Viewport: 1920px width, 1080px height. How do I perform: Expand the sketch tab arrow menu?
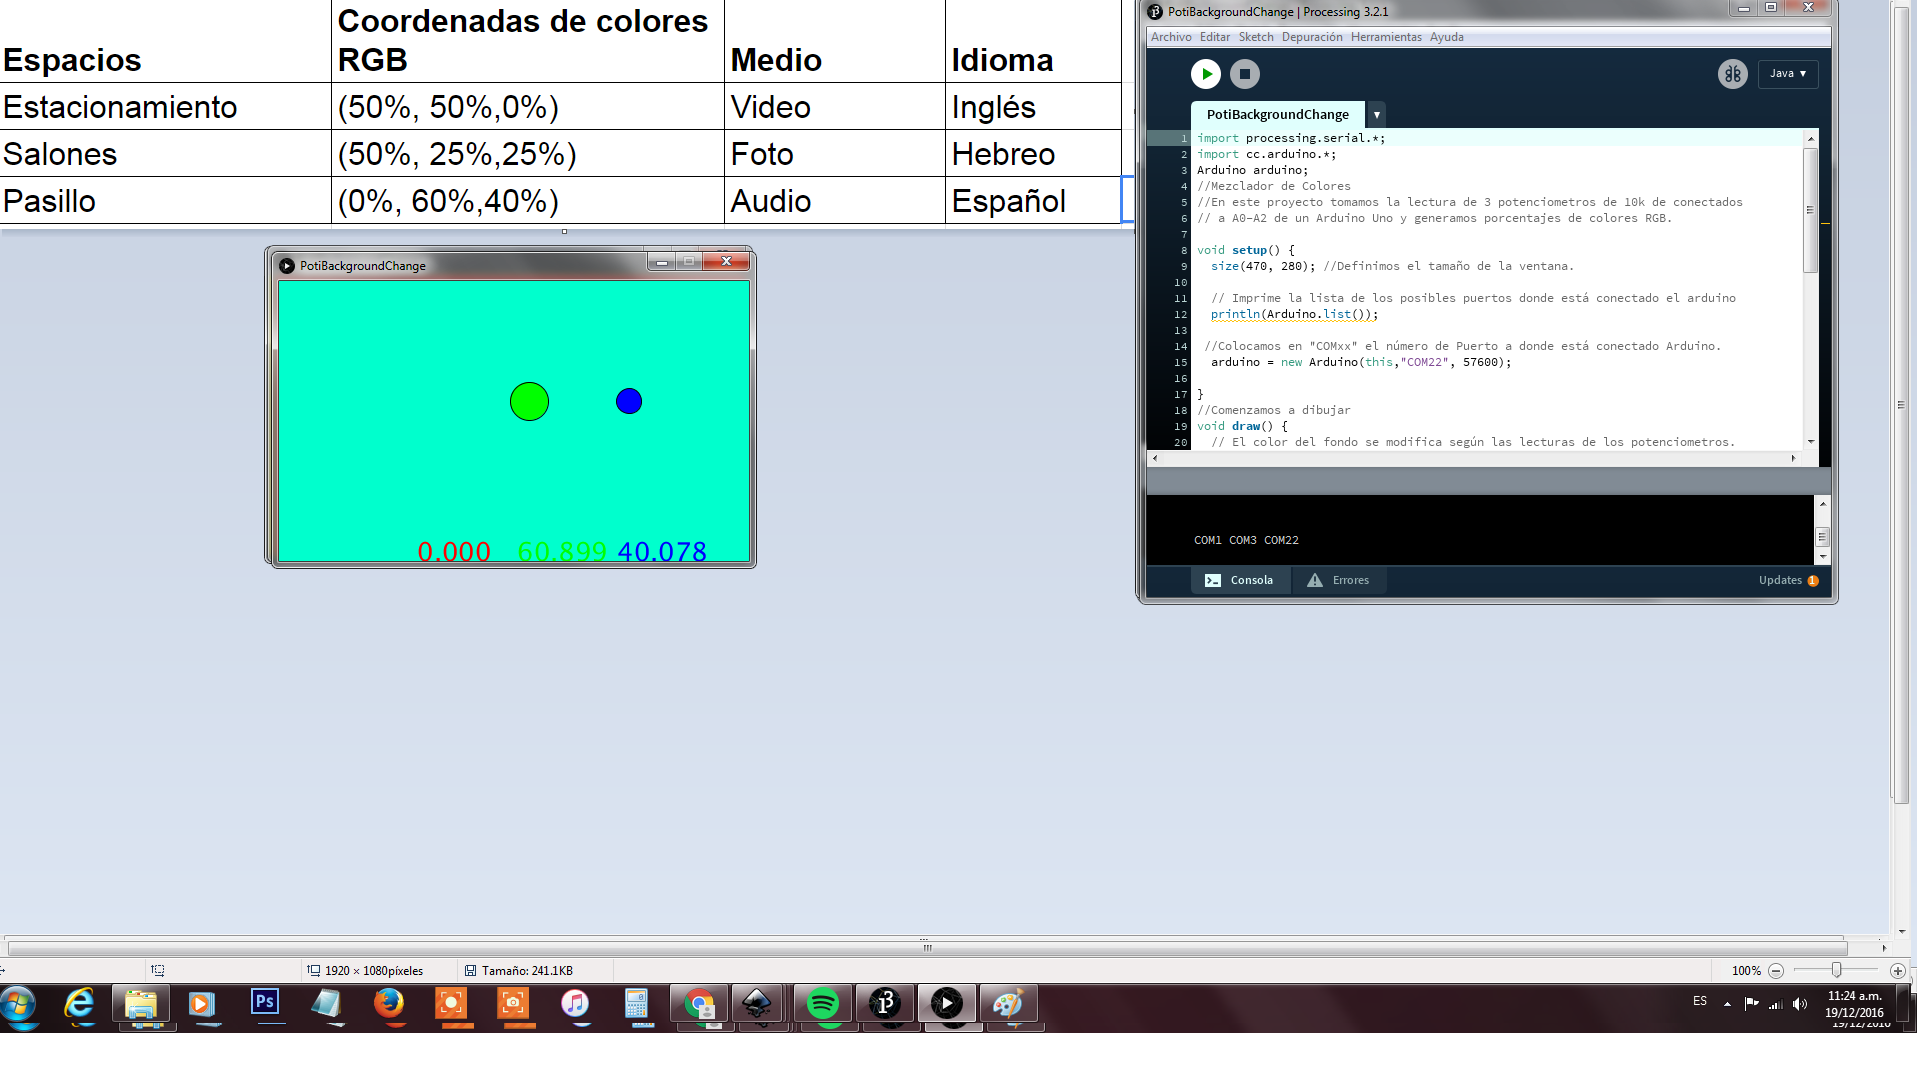click(x=1376, y=114)
